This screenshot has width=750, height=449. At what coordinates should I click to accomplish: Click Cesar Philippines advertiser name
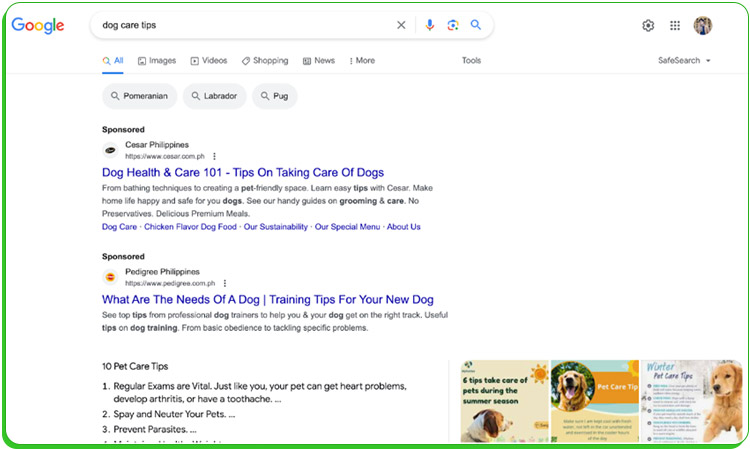click(x=157, y=144)
